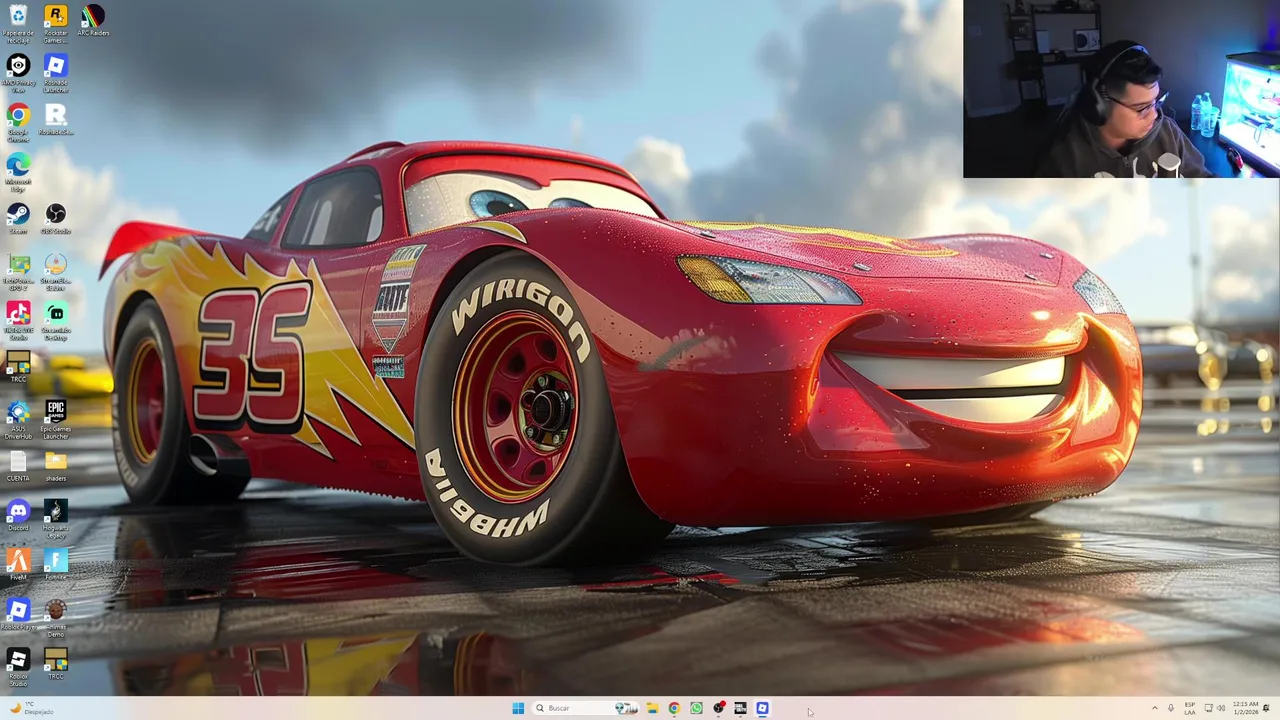Screen dimensions: 1280x720
Task: Open the Fortnite desktop shortcut
Action: (x=56, y=566)
